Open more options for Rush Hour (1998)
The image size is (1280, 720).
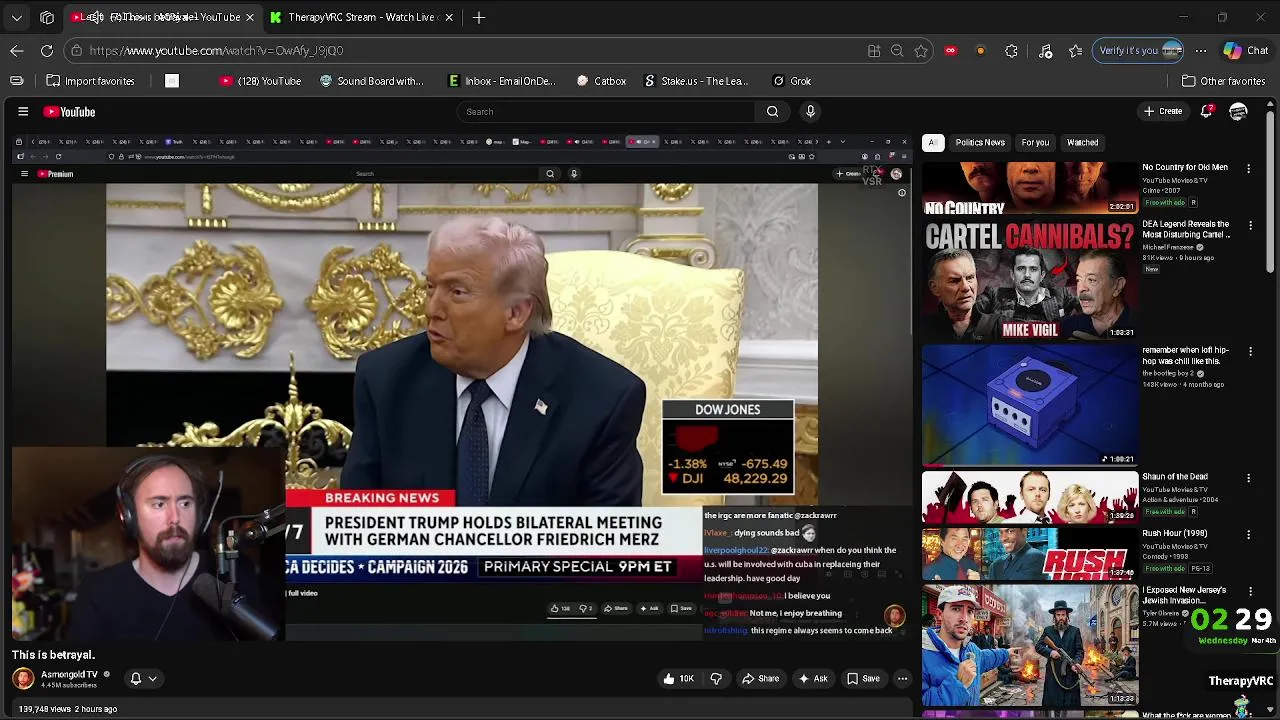1248,535
